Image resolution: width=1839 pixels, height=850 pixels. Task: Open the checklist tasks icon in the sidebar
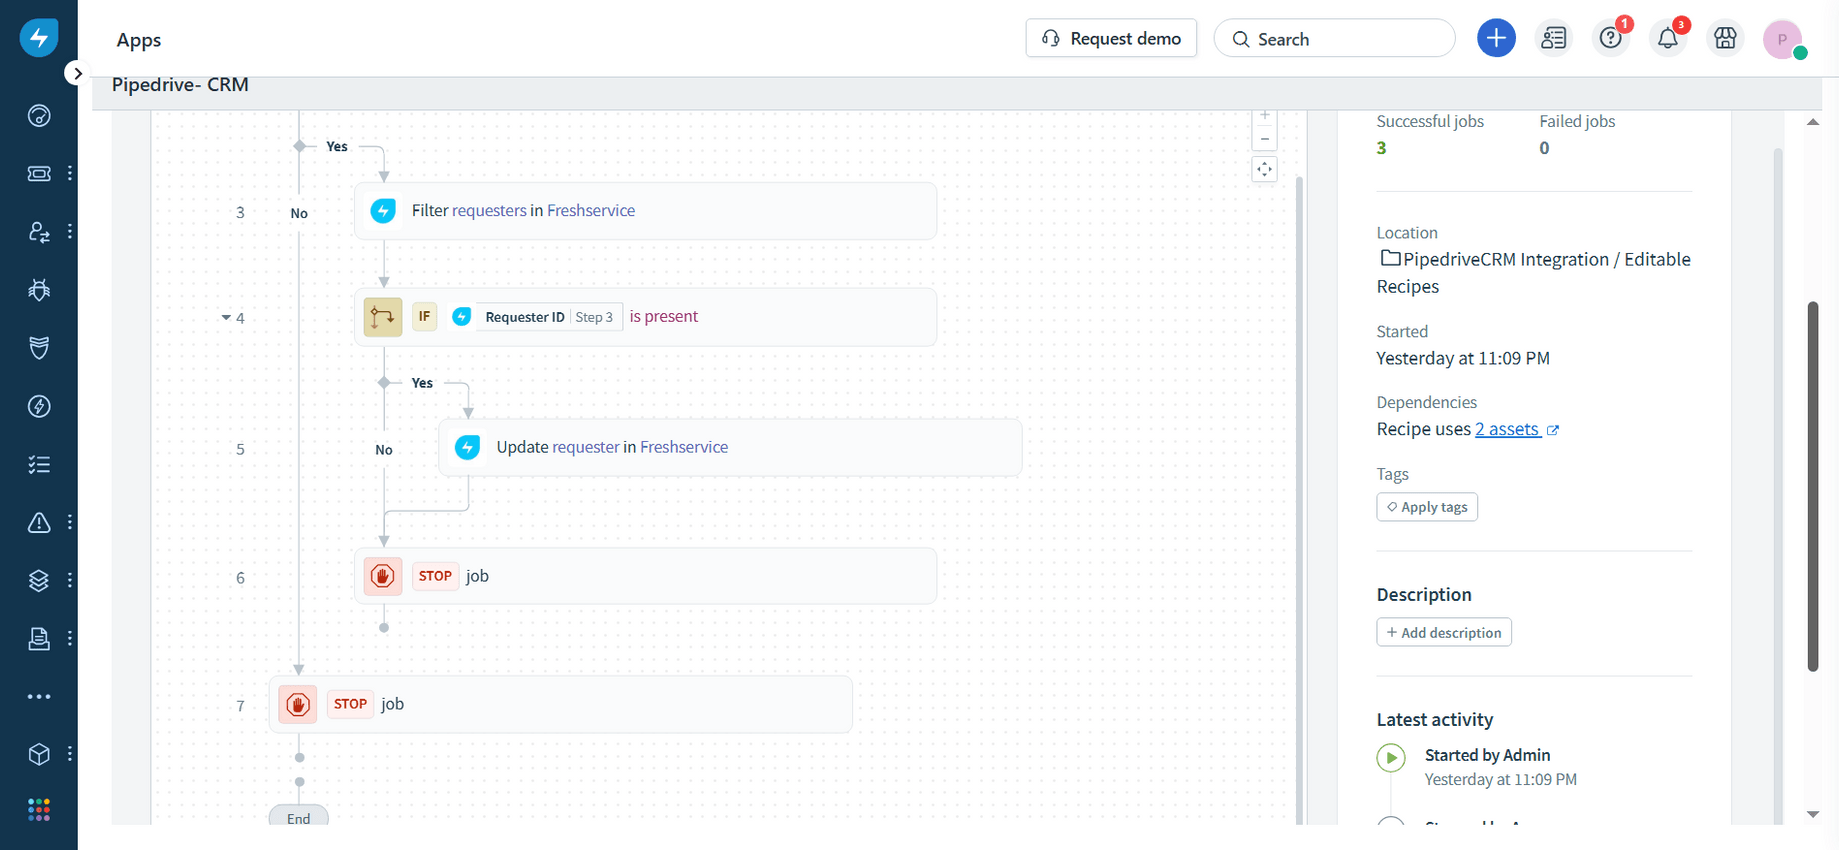[x=39, y=464]
